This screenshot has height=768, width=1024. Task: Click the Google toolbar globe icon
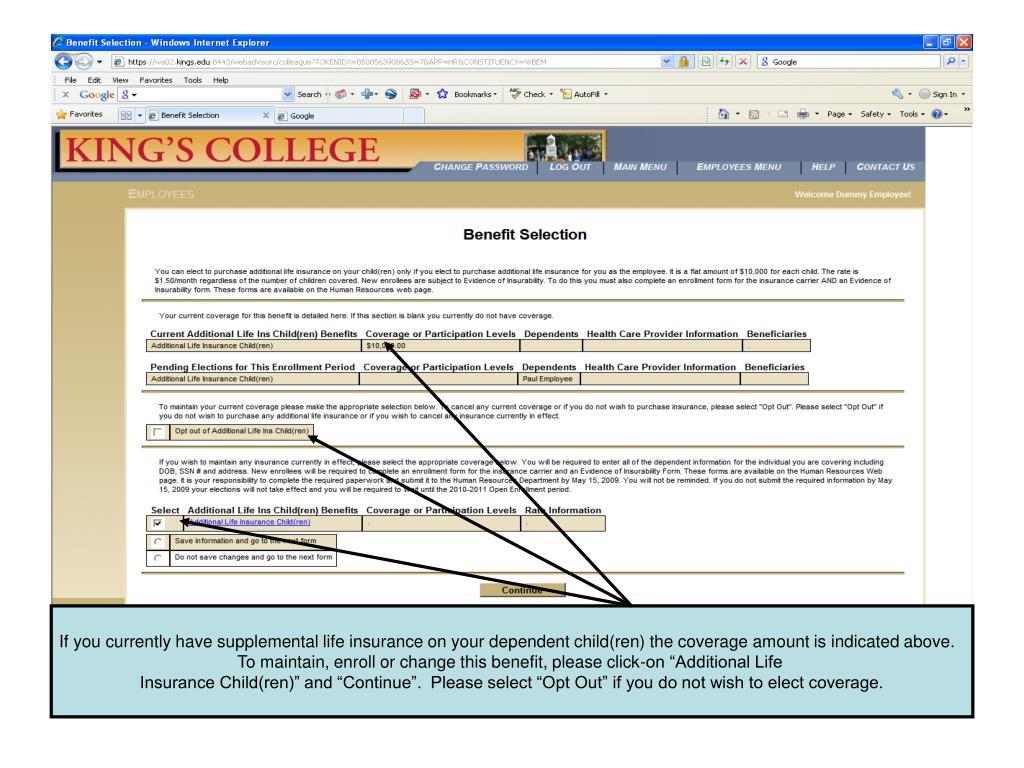pos(391,94)
